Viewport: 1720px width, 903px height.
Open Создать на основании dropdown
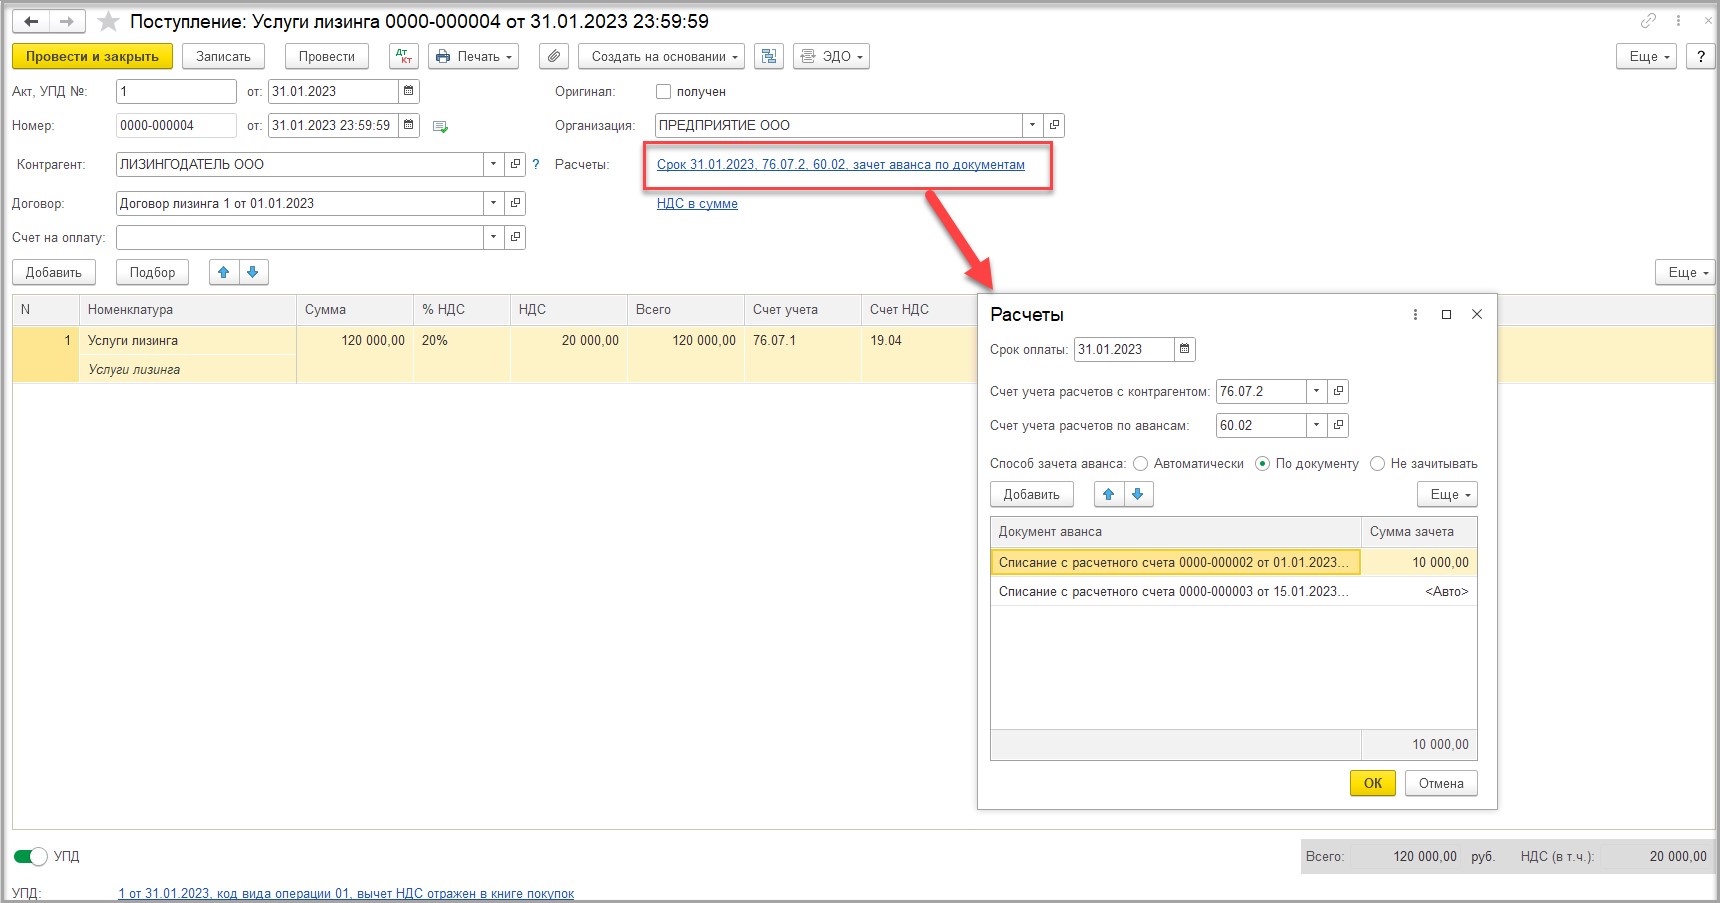click(661, 56)
